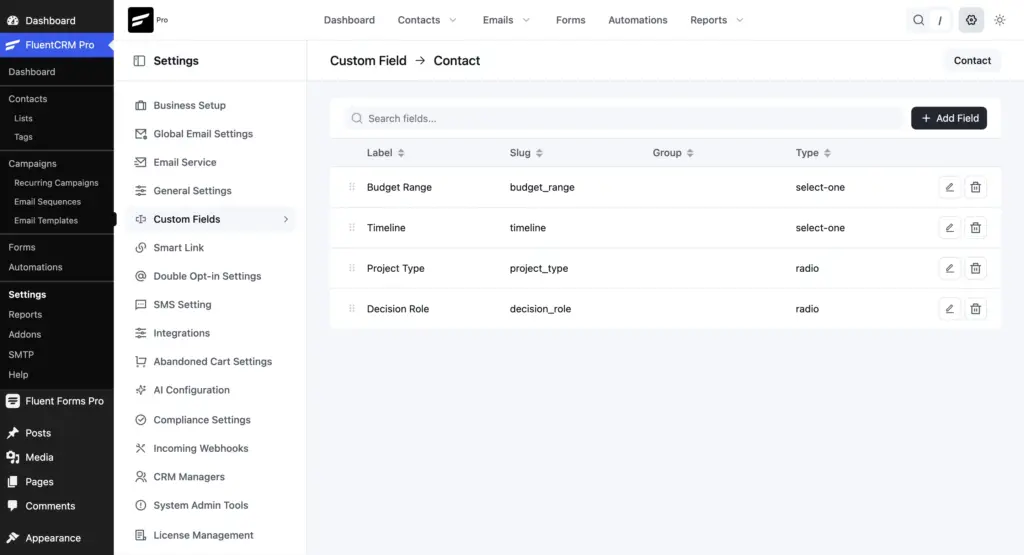Expand Custom Fields submenu chevron

pyautogui.click(x=285, y=219)
